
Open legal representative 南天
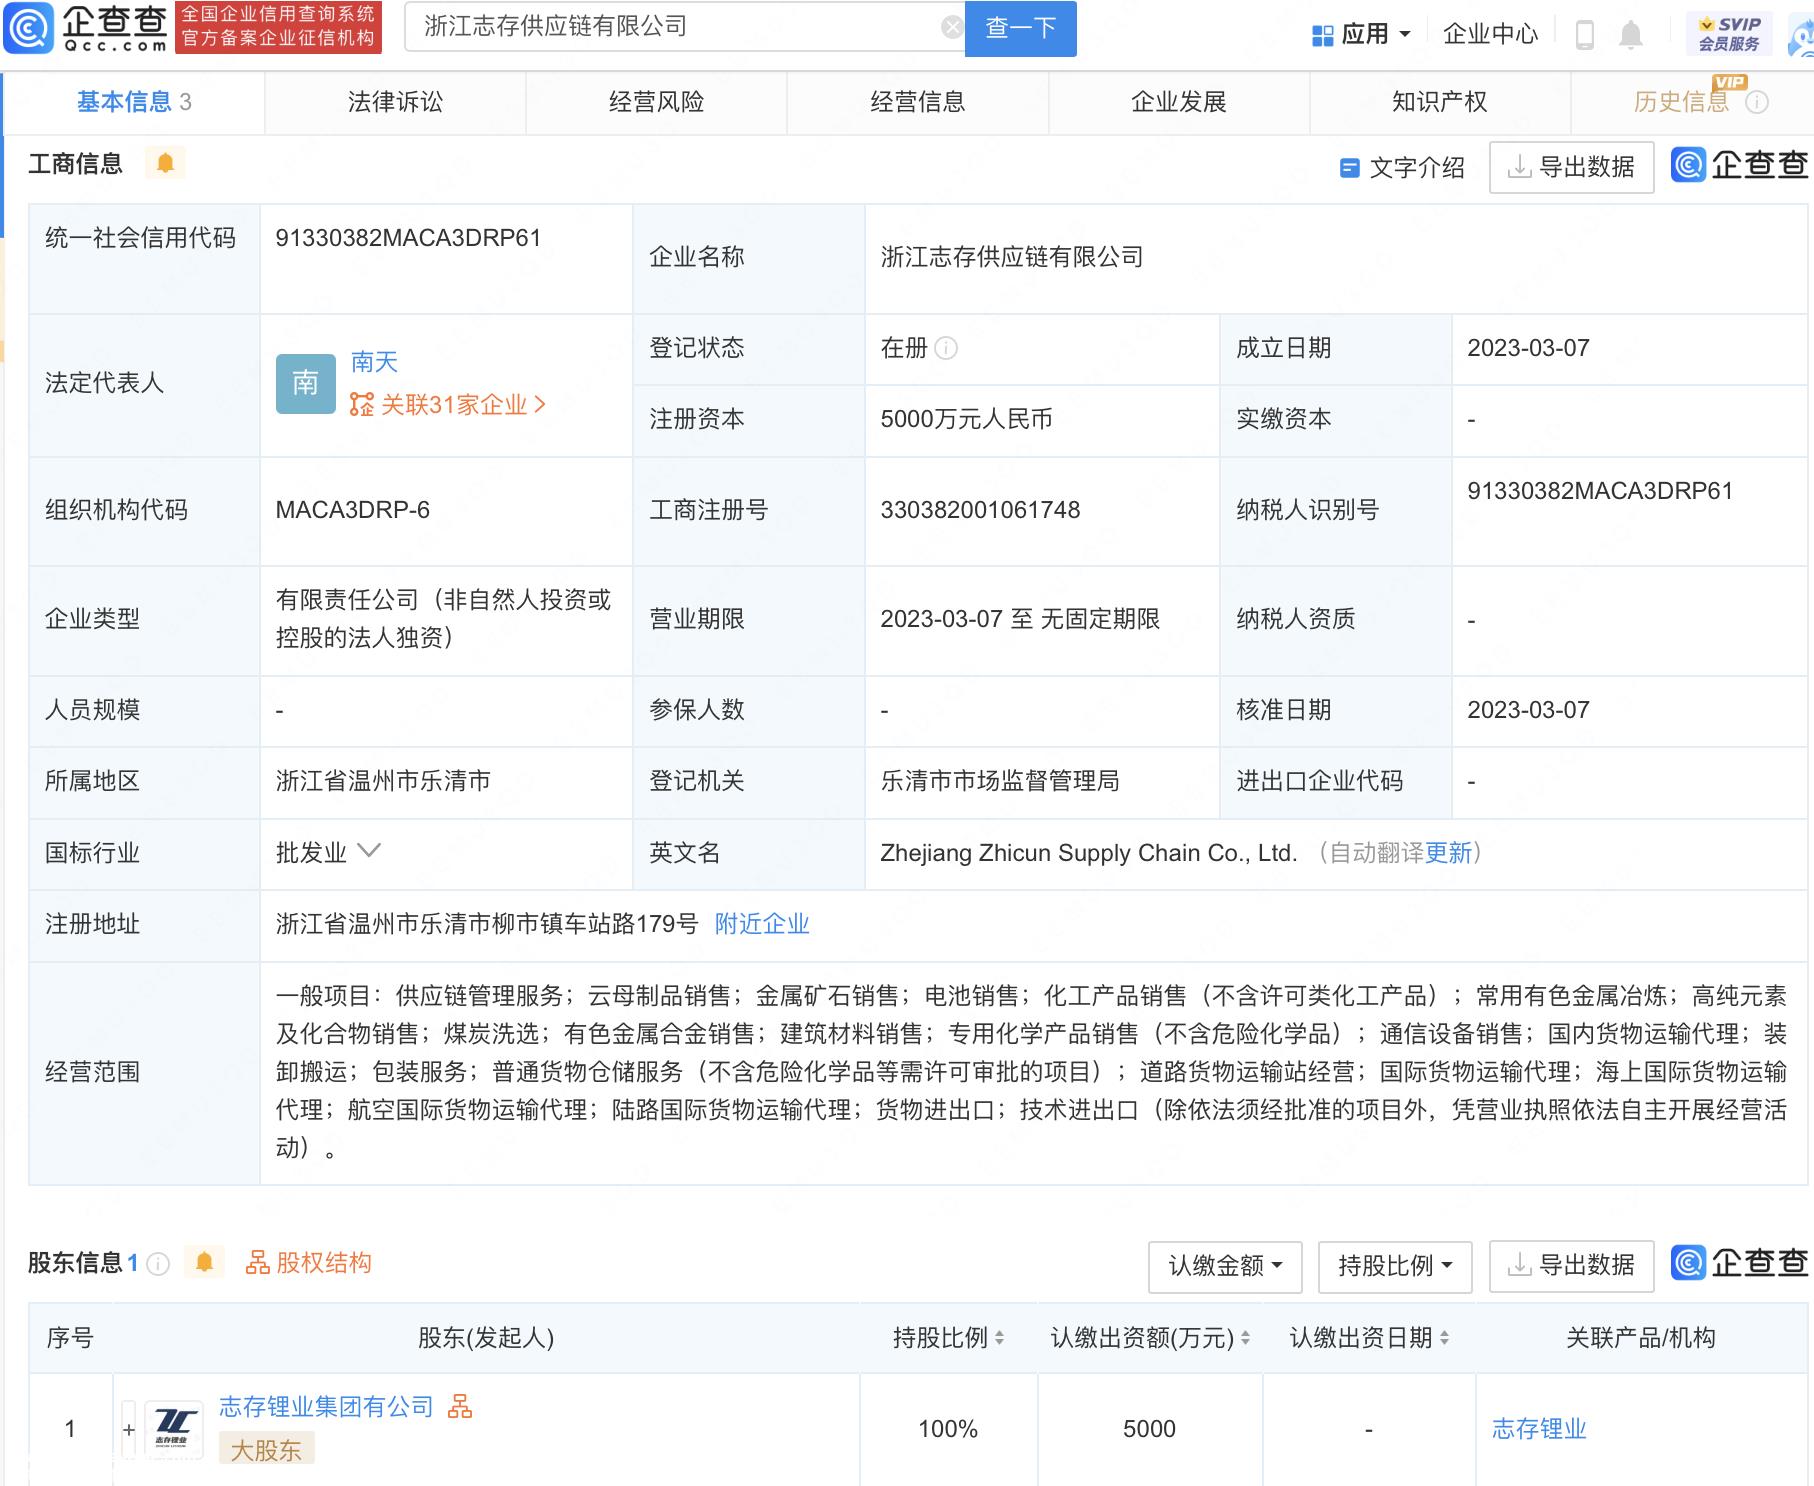(x=374, y=362)
